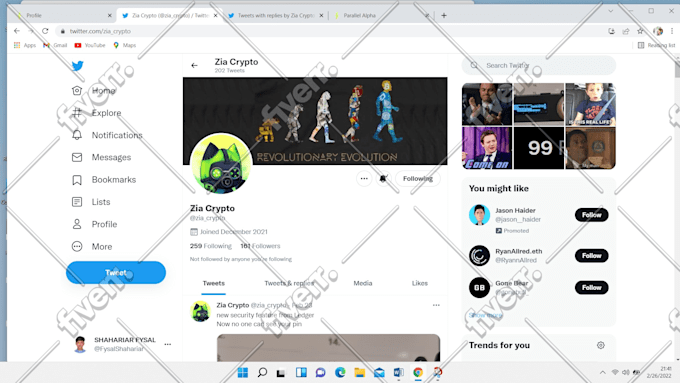This screenshot has width=680, height=383.
Task: Open Messages in the sidebar
Action: point(101,157)
